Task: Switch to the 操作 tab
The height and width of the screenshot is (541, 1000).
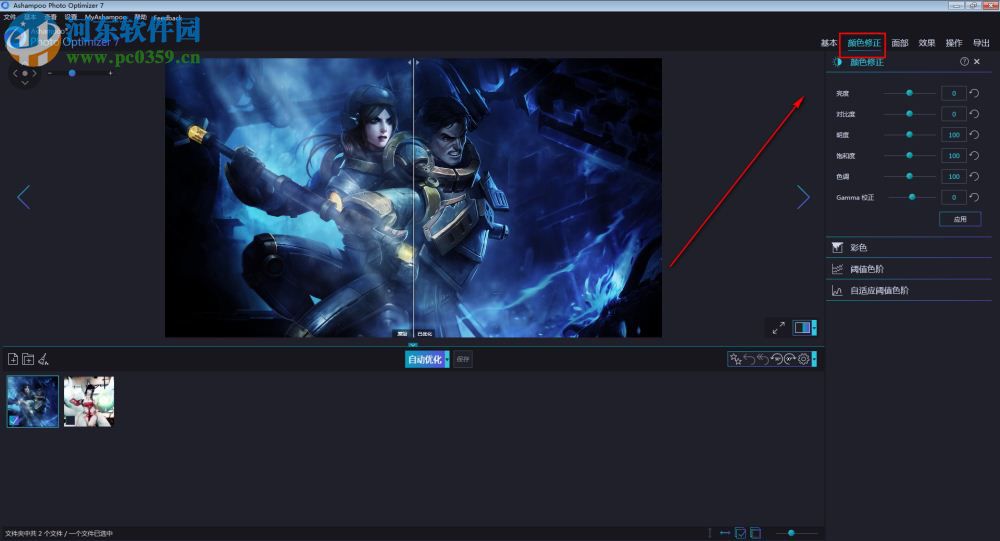Action: pyautogui.click(x=953, y=43)
